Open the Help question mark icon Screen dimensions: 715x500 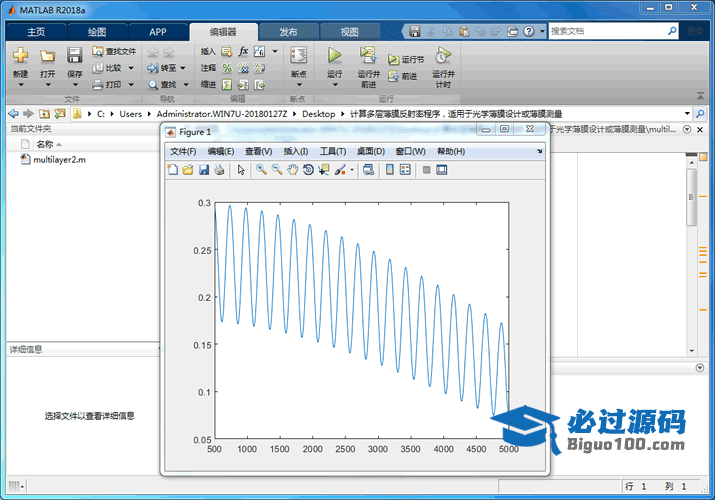[528, 31]
